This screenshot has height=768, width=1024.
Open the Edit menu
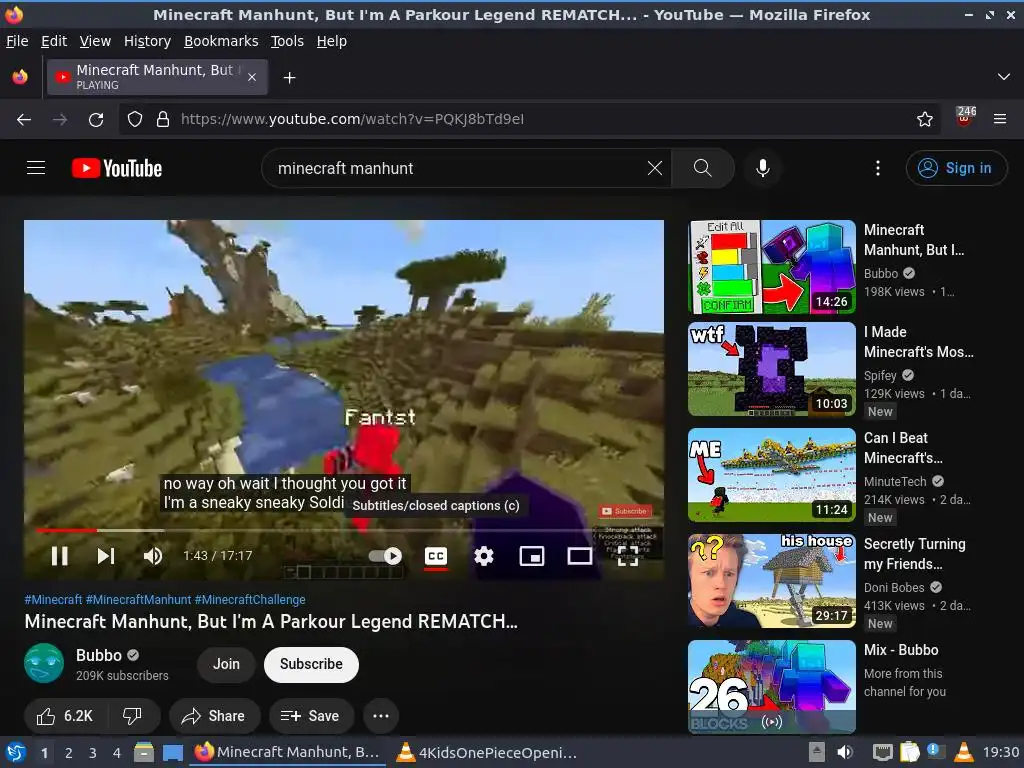pyautogui.click(x=54, y=41)
